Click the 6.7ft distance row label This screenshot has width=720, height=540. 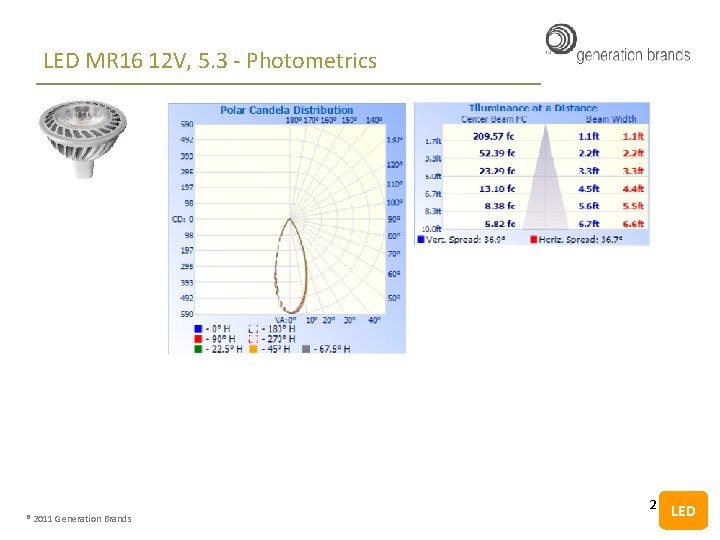pyautogui.click(x=433, y=194)
